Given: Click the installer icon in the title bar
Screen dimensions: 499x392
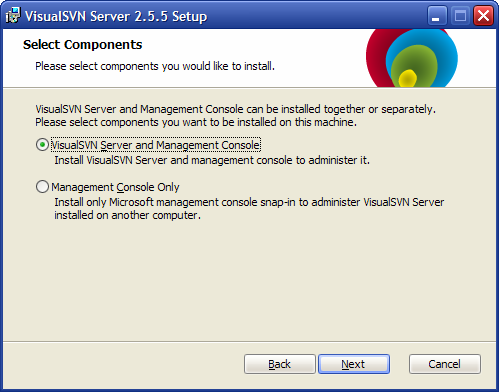Looking at the screenshot, I should [x=13, y=15].
